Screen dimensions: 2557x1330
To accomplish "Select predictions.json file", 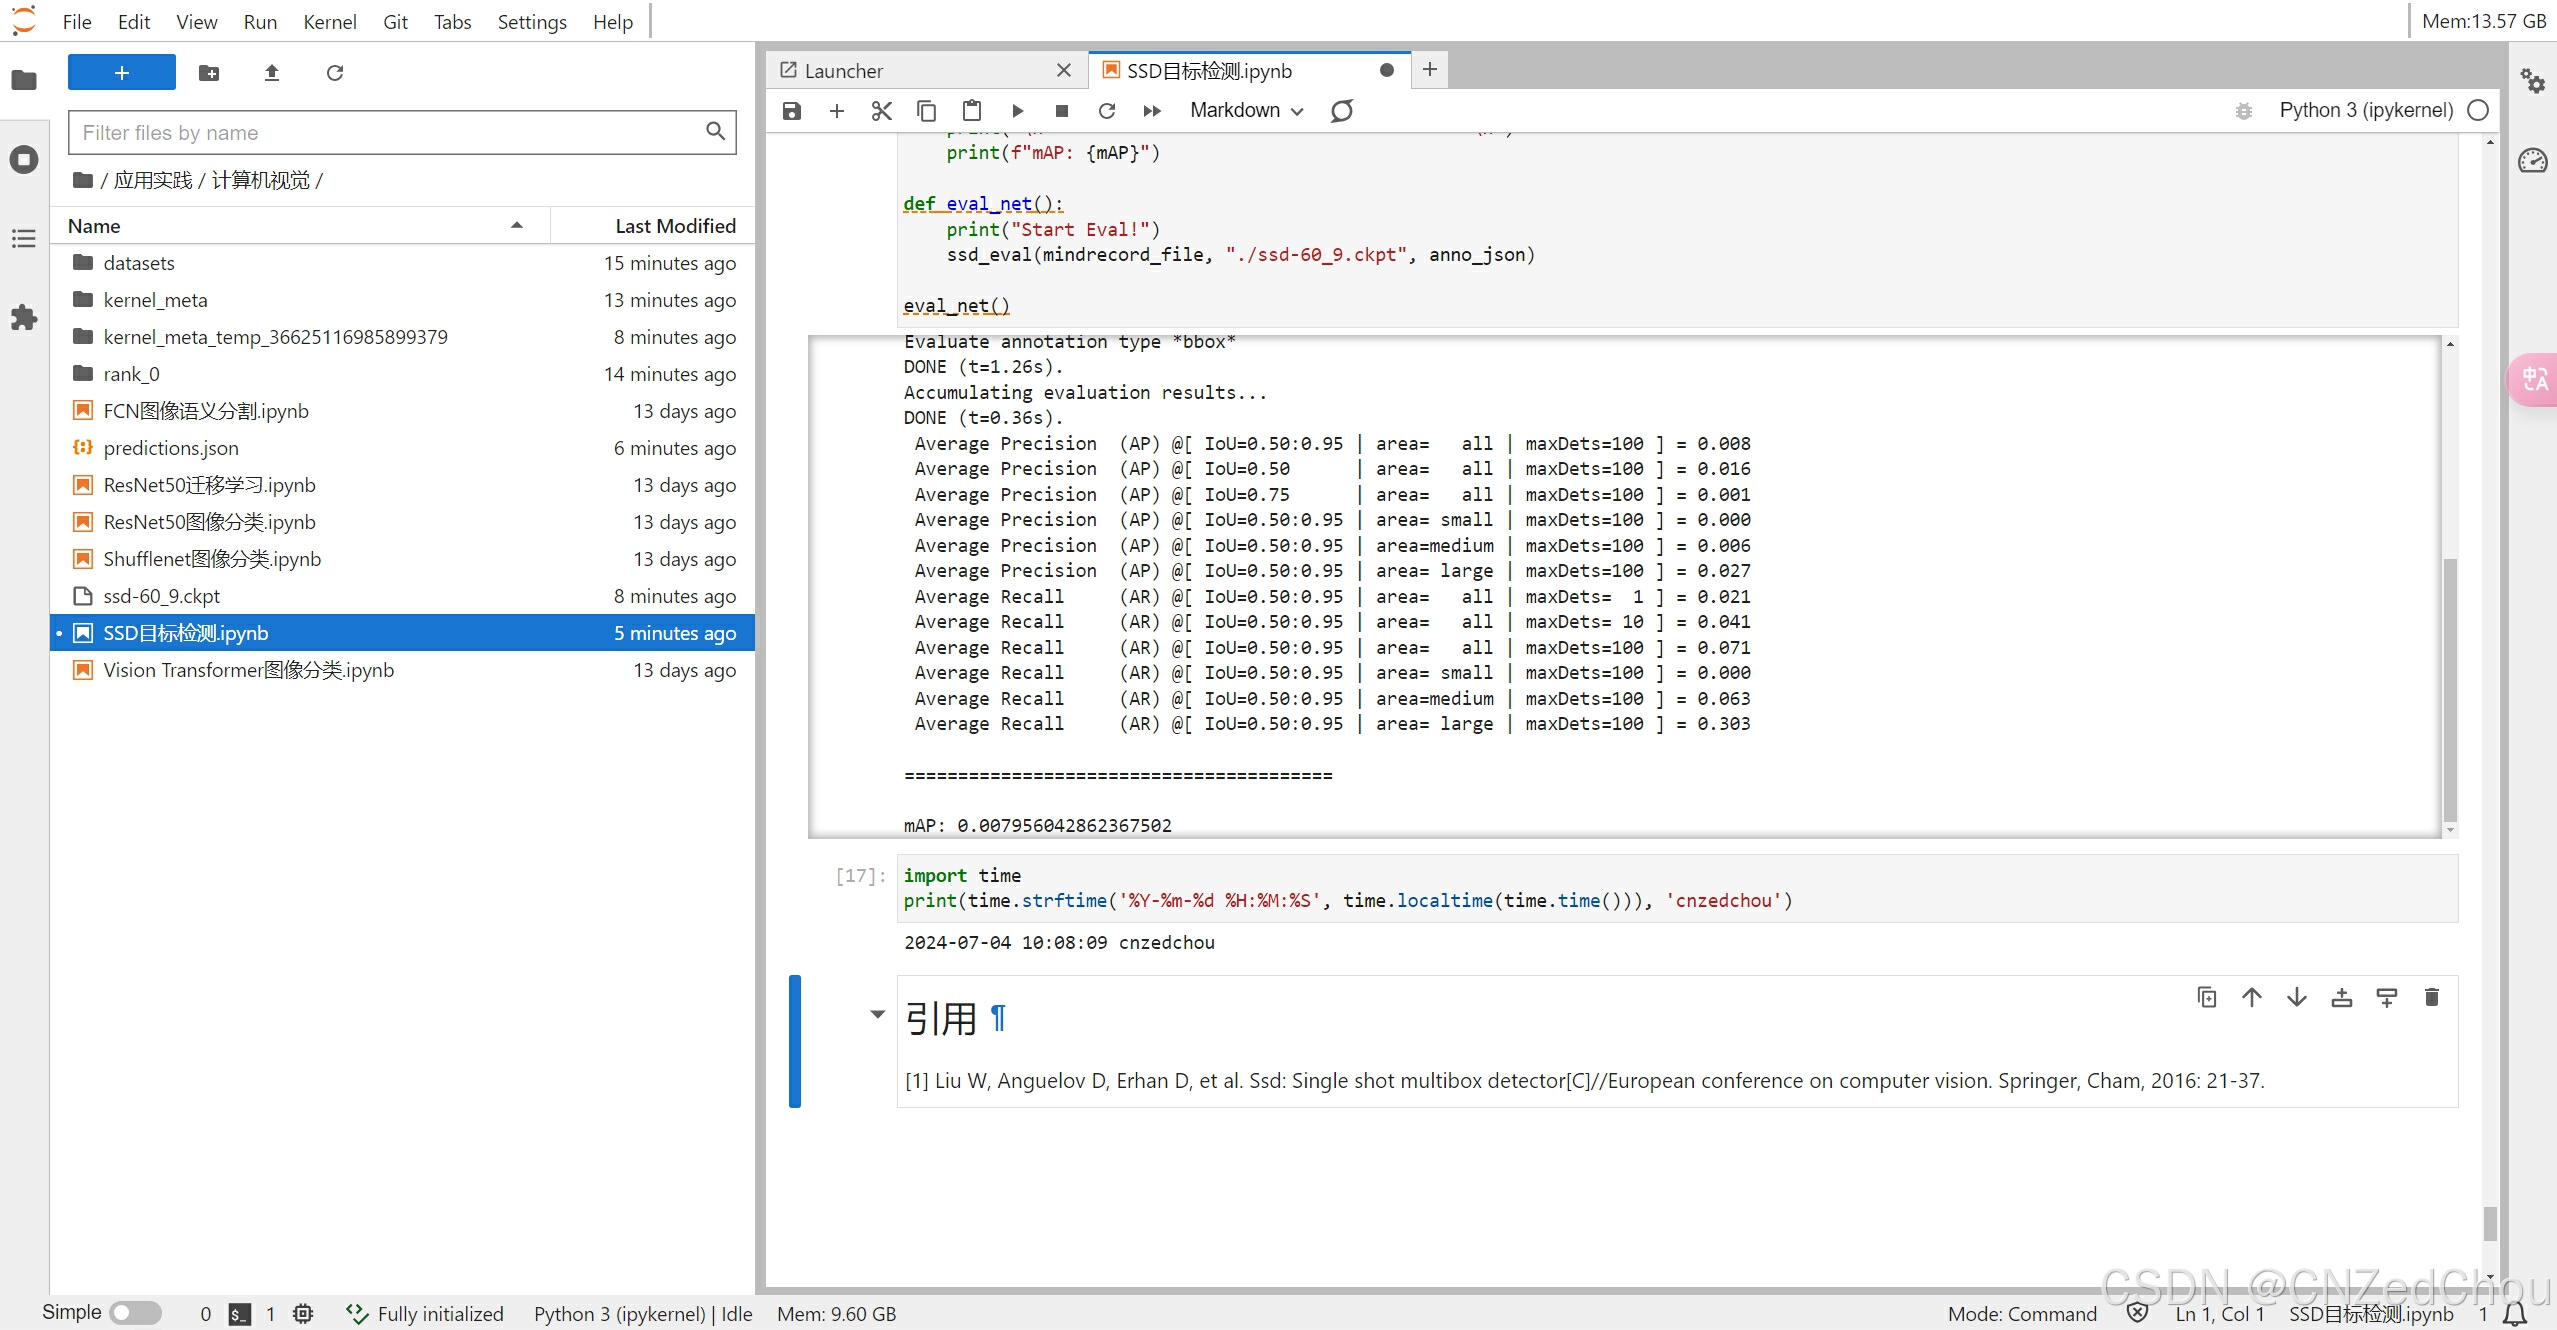I will (x=402, y=448).
